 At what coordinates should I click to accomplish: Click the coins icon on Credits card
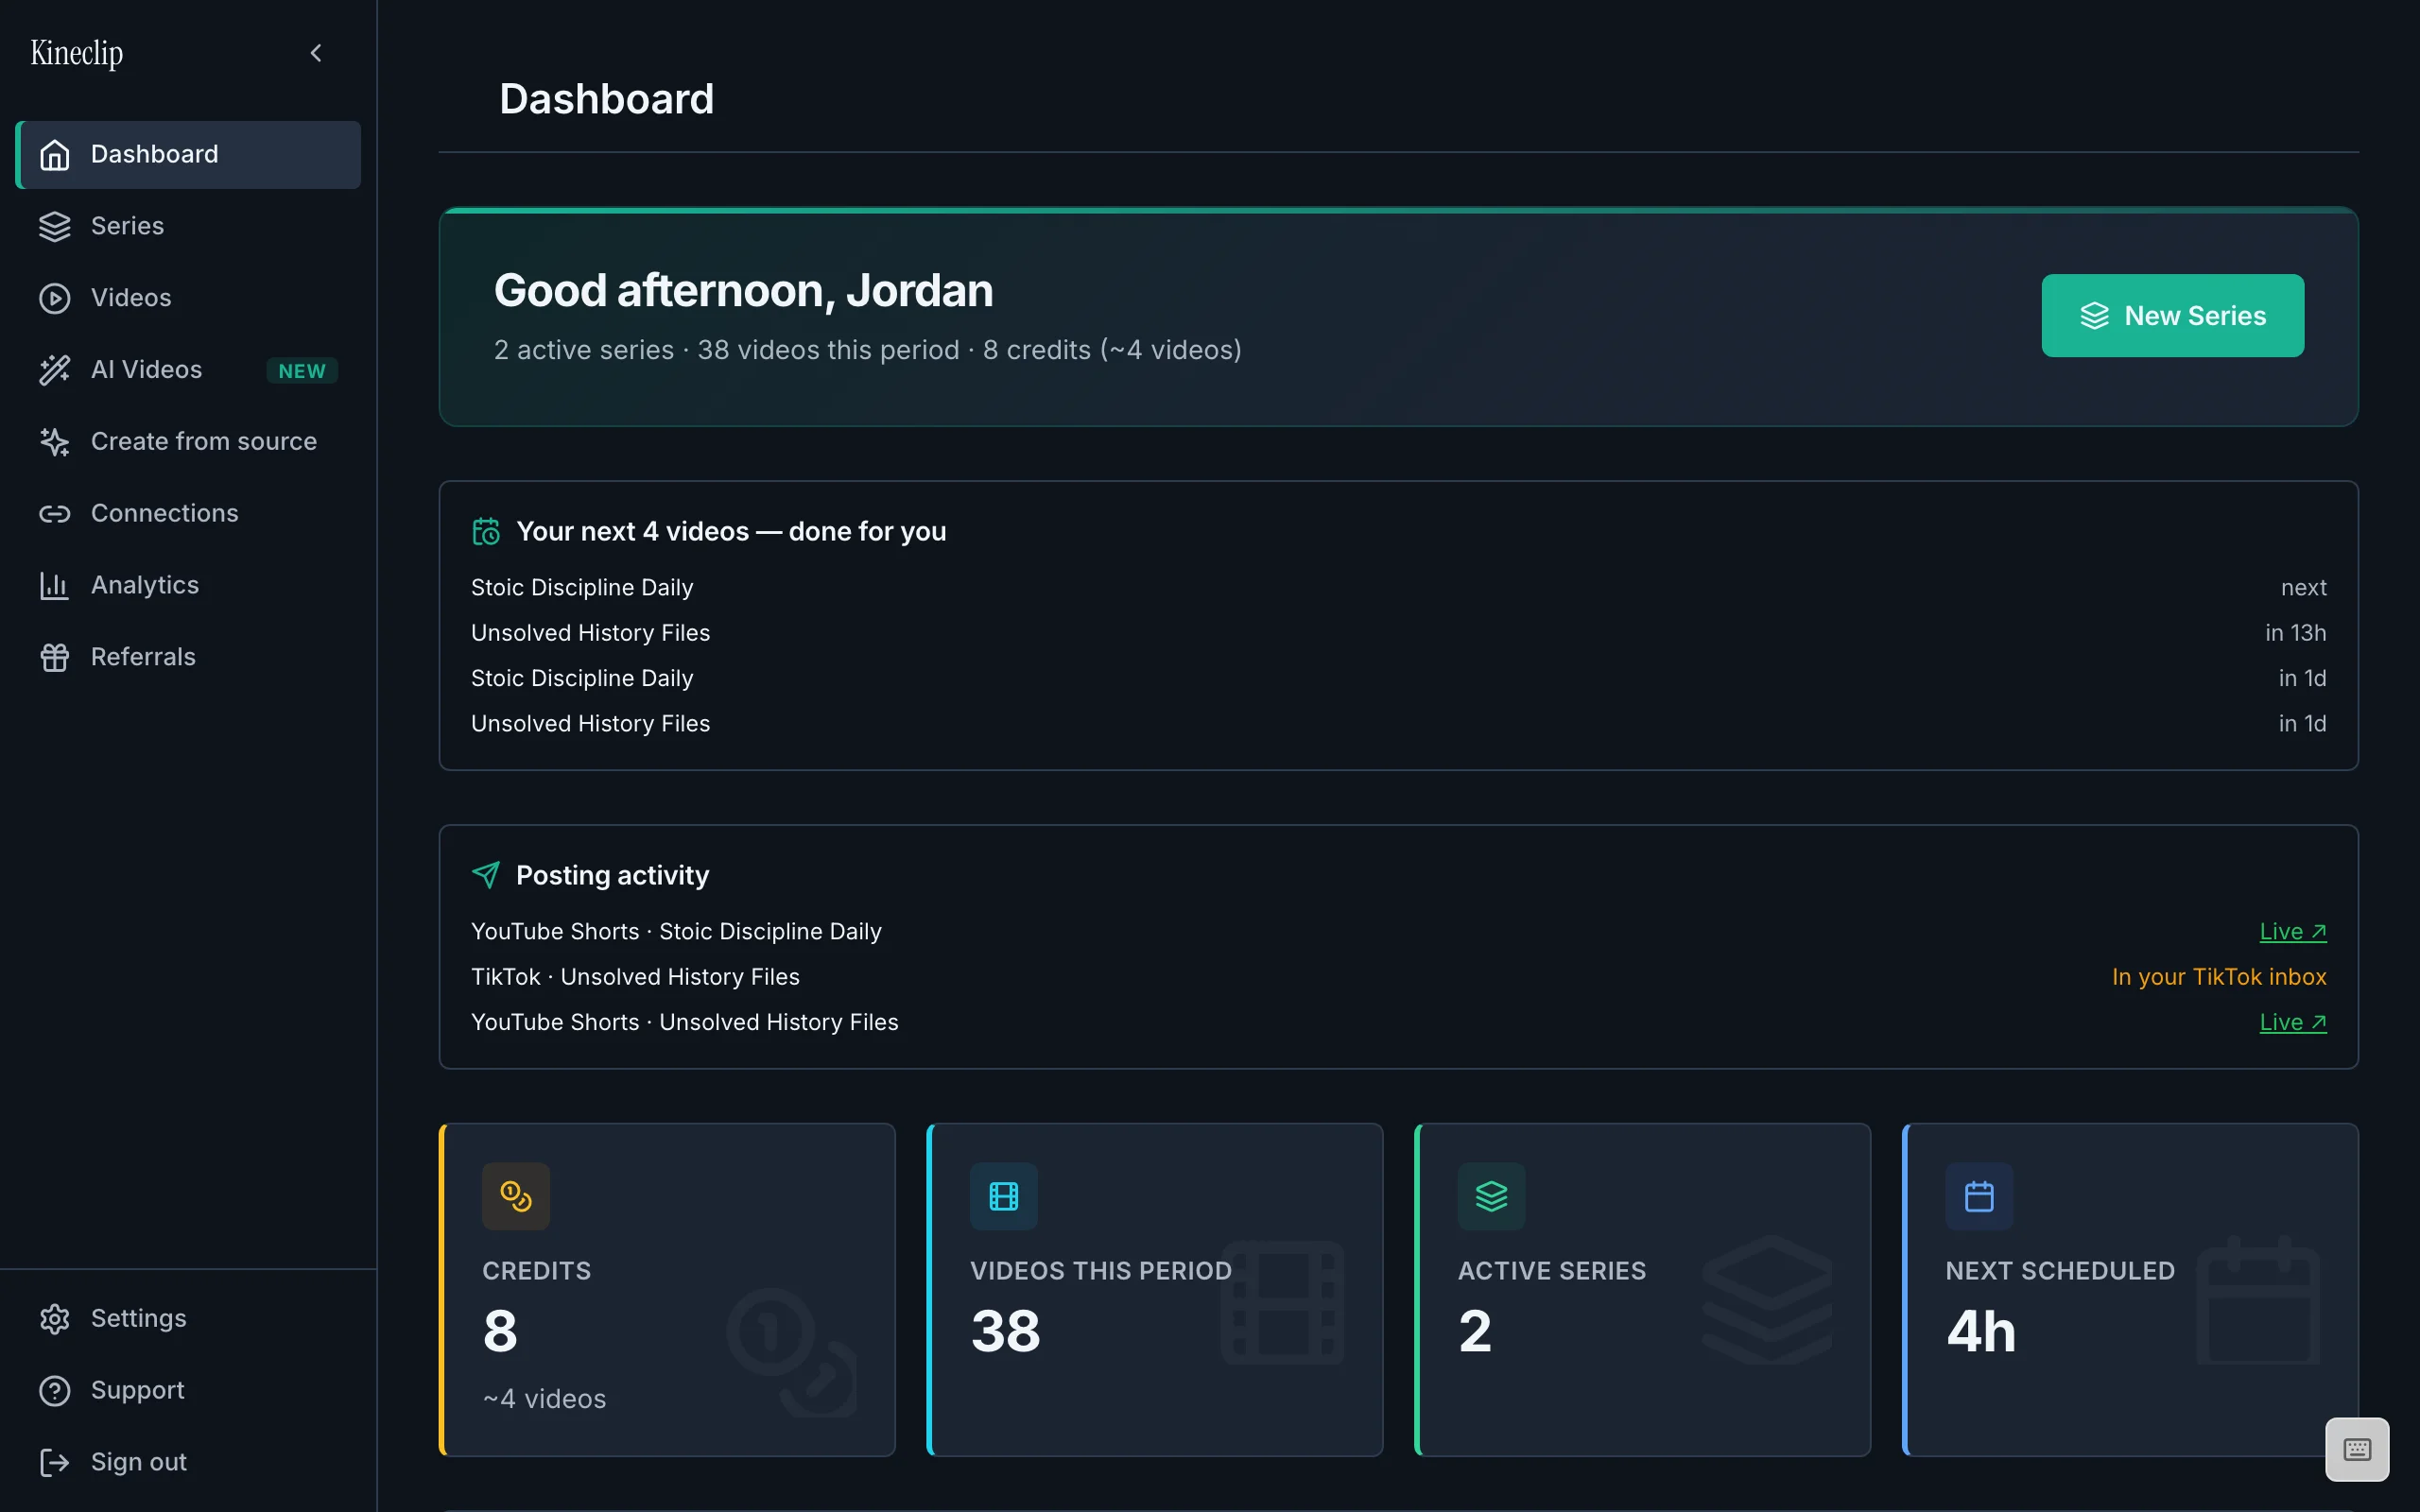(x=516, y=1196)
